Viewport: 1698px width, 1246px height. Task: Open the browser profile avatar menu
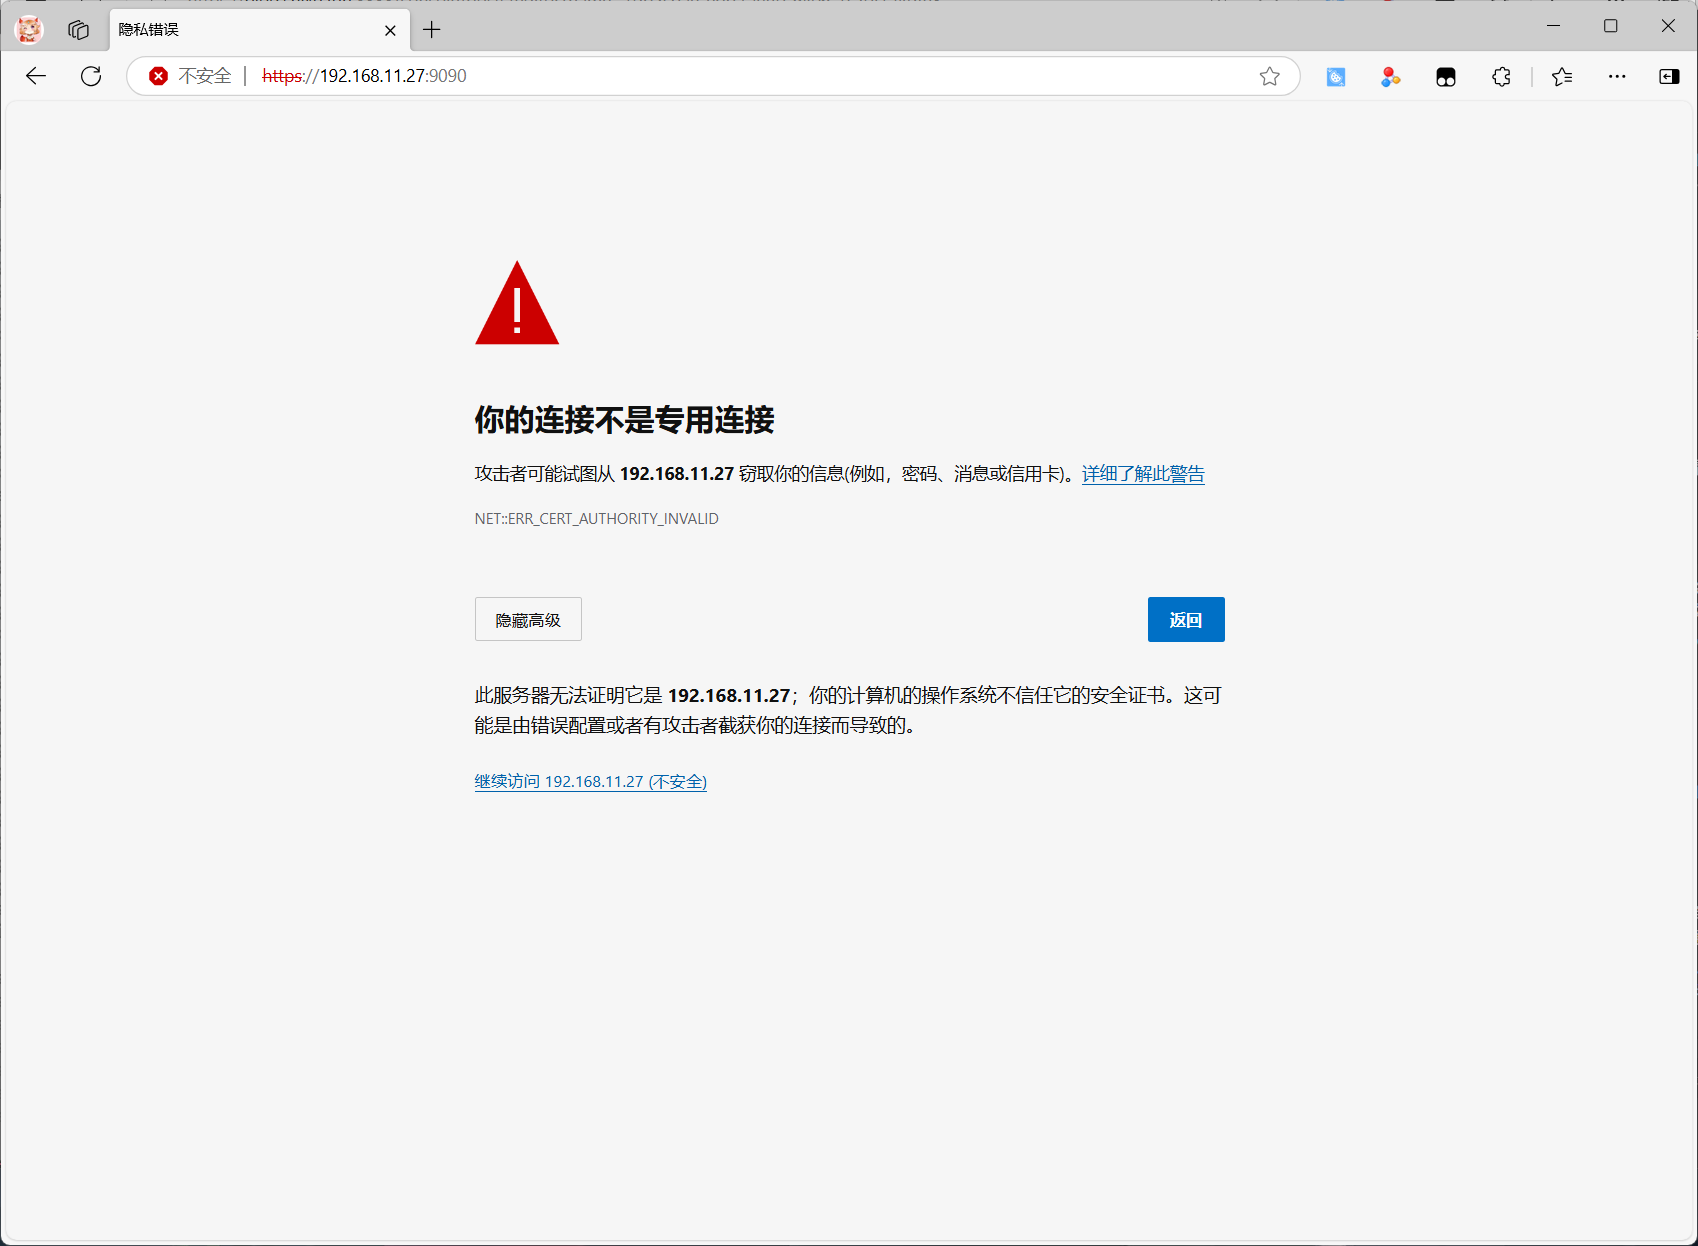point(29,29)
